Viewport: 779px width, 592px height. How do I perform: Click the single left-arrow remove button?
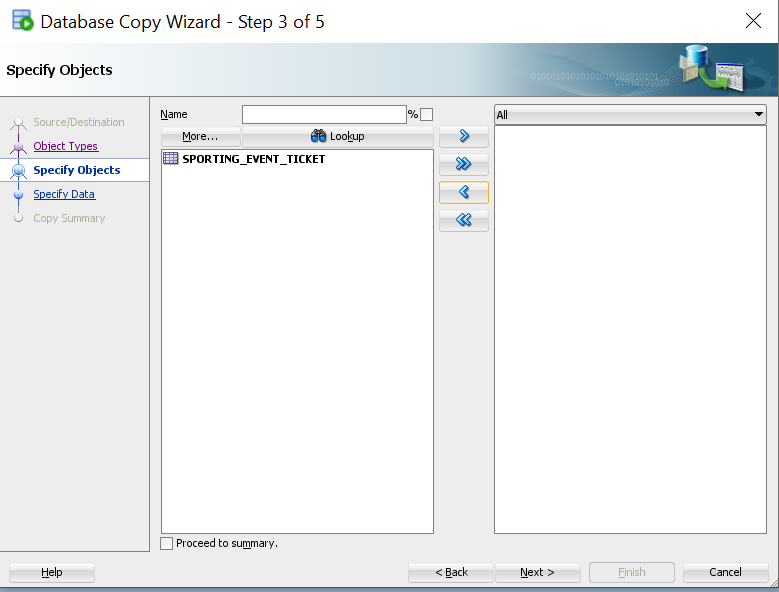click(x=464, y=192)
